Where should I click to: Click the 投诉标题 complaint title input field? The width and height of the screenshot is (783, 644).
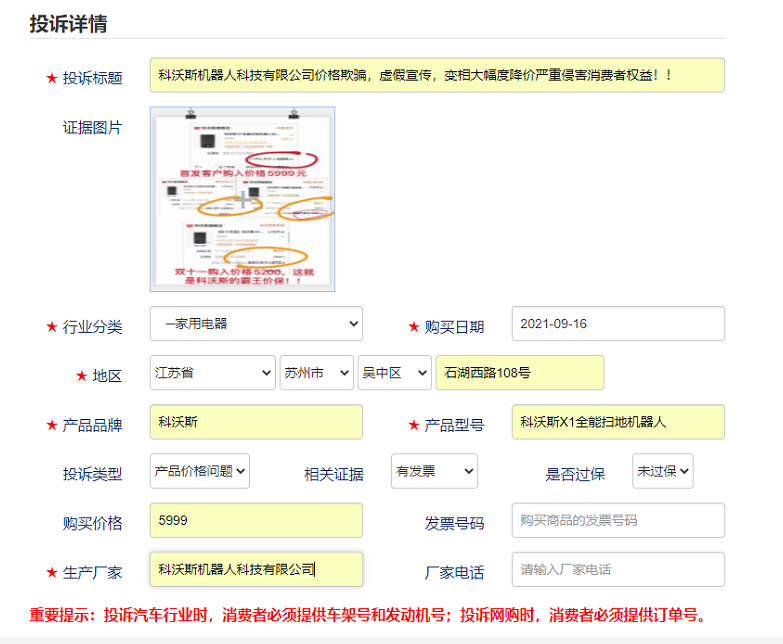coord(437,75)
